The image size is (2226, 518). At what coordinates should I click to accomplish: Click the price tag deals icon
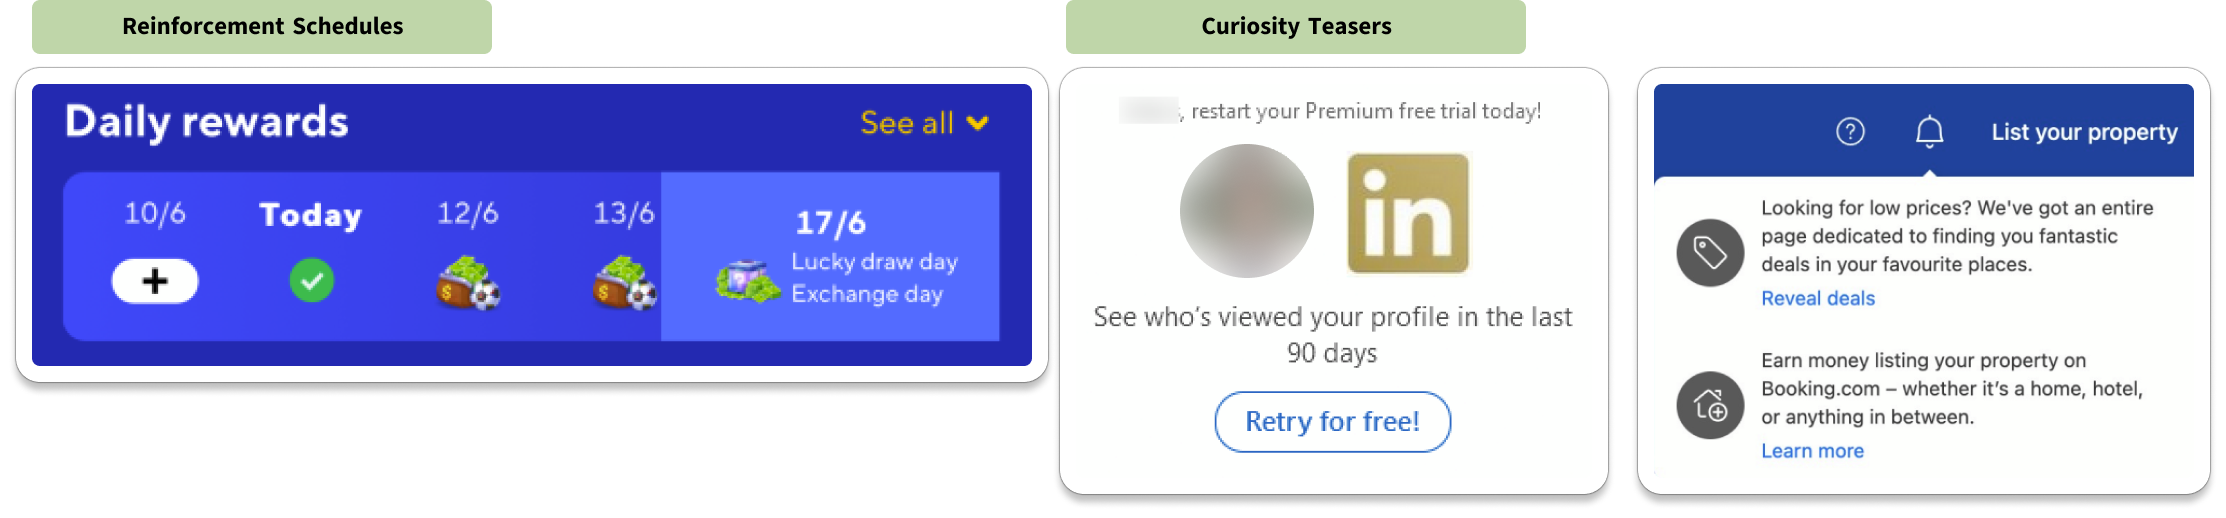click(1710, 252)
